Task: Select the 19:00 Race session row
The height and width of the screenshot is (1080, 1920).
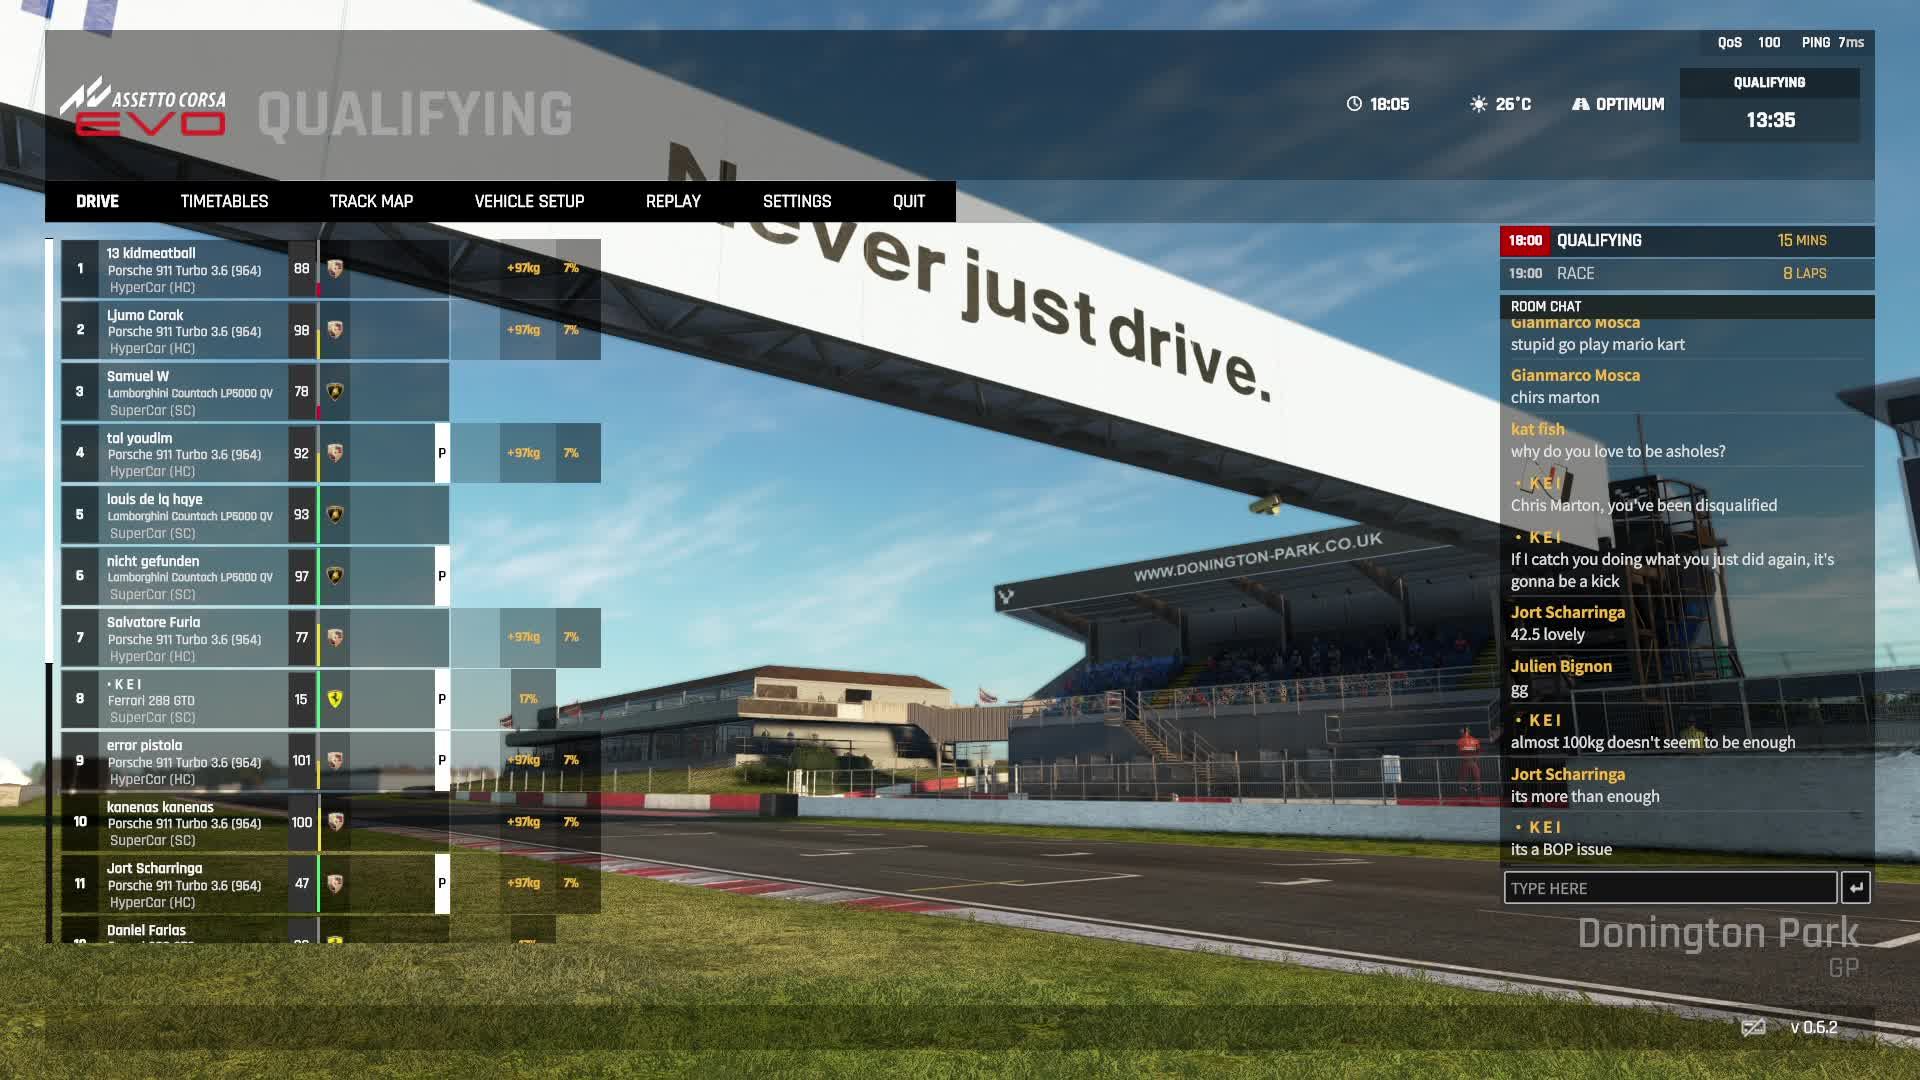Action: pyautogui.click(x=1686, y=273)
